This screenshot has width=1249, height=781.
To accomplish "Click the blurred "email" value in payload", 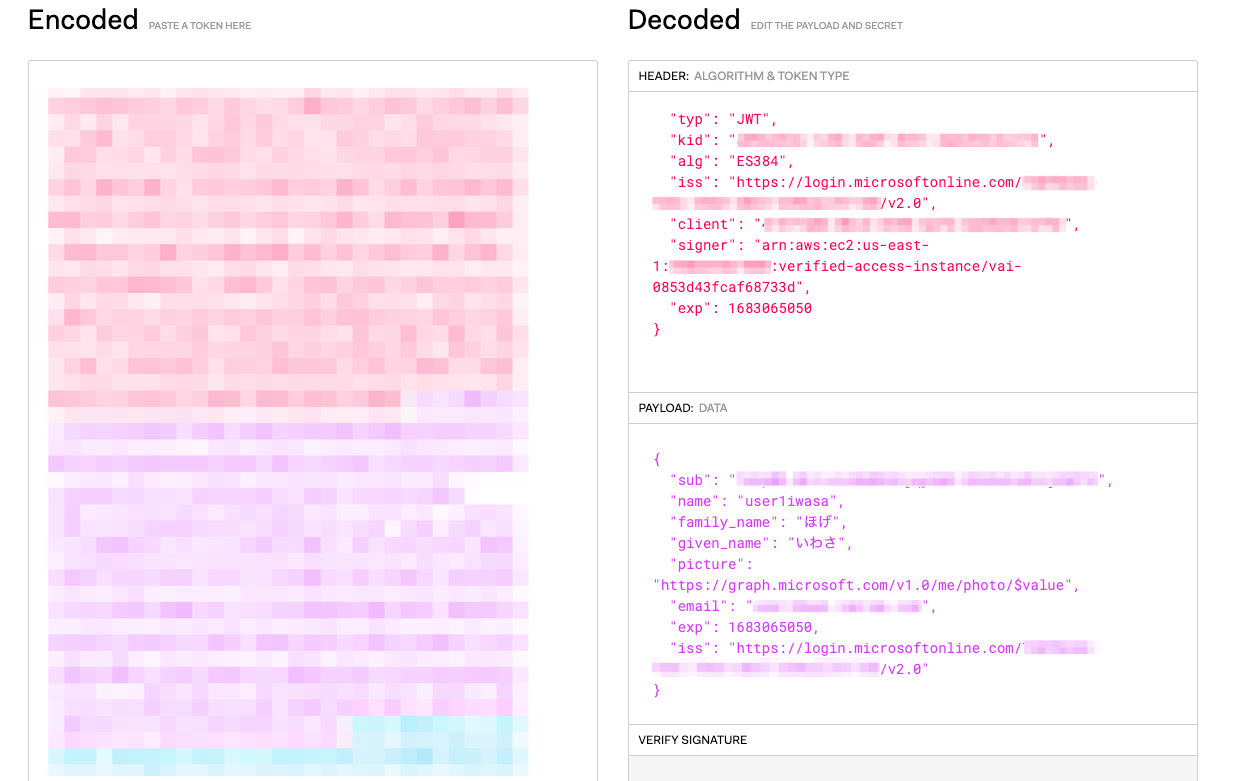I will 836,606.
